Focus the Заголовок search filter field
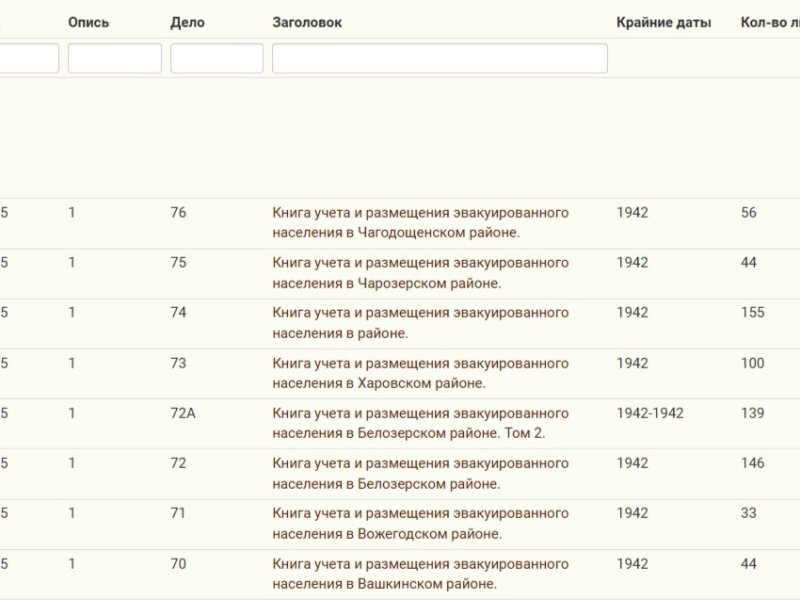This screenshot has width=800, height=600. 440,58
